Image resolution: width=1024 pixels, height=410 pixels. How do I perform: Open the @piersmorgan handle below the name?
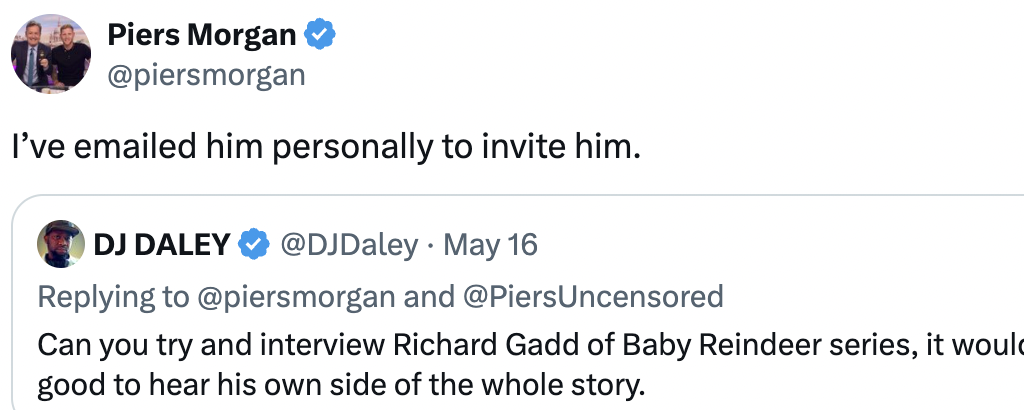click(x=205, y=75)
